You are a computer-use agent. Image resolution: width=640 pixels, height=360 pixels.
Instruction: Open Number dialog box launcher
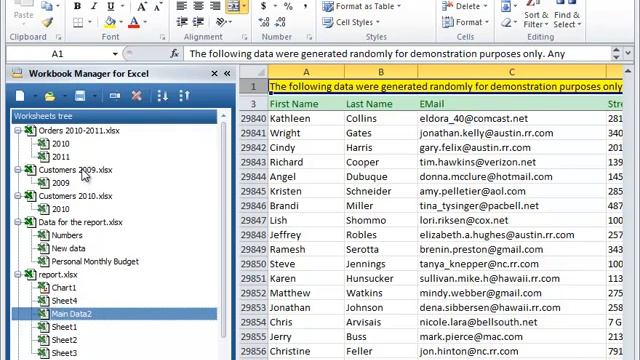[x=309, y=37]
